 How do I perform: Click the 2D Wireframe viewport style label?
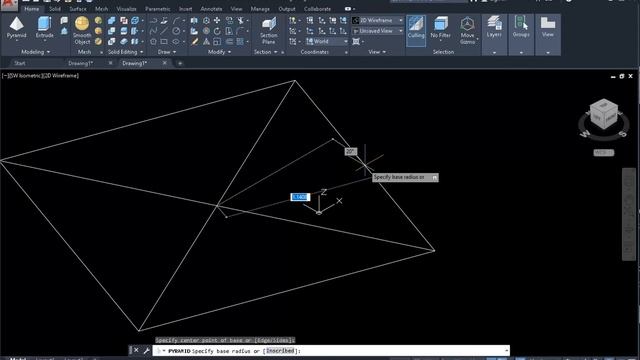coord(60,76)
